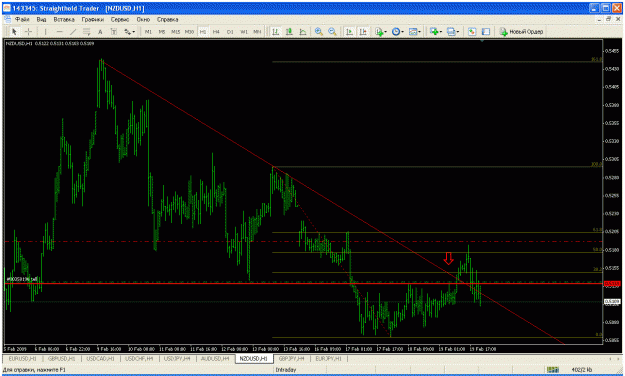The height and width of the screenshot is (376, 625).
Task: Zoom in on the chart
Action: pos(319,31)
